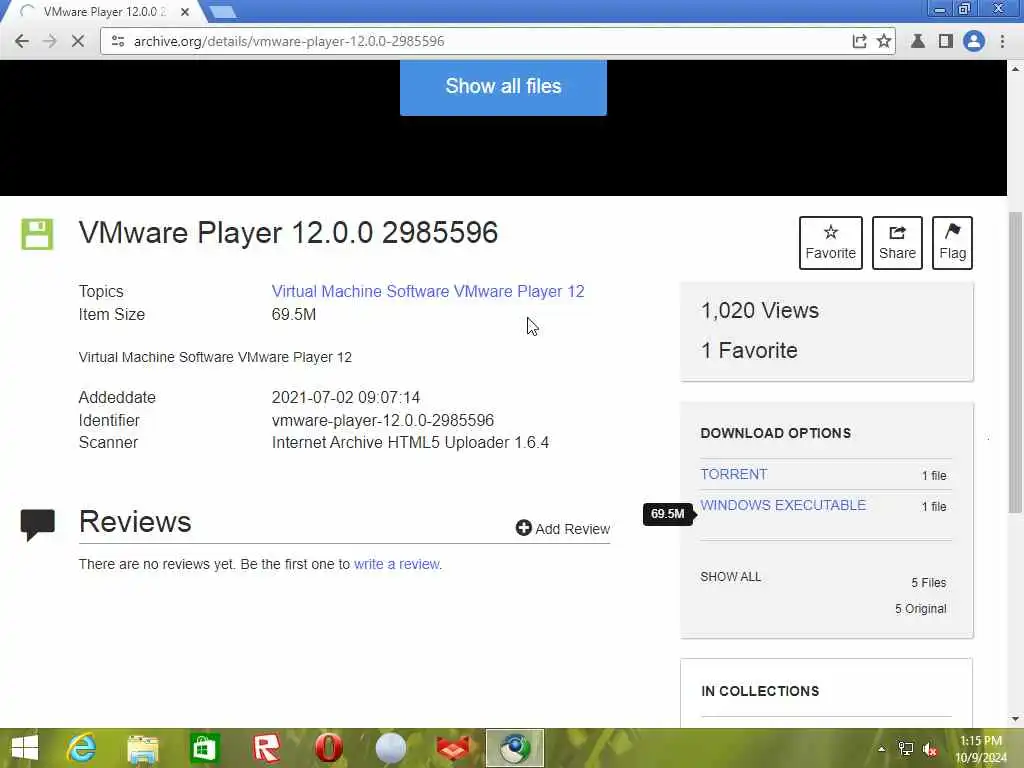
Task: Bookmark this page with star icon
Action: point(884,41)
